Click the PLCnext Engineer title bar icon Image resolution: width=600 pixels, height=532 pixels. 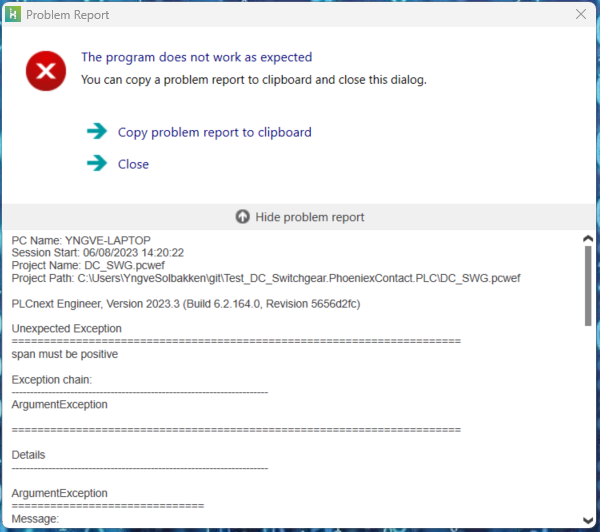click(x=12, y=15)
